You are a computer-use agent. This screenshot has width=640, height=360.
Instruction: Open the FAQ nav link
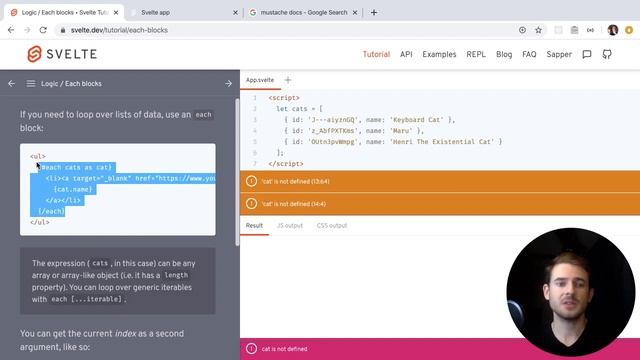[x=529, y=54]
